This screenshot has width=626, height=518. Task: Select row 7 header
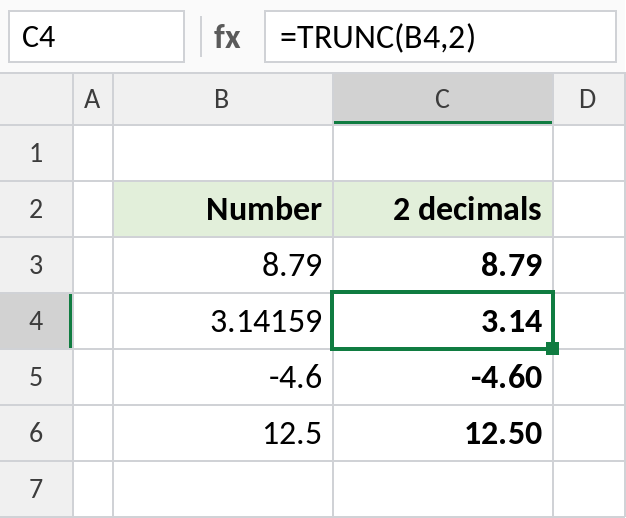[36, 489]
